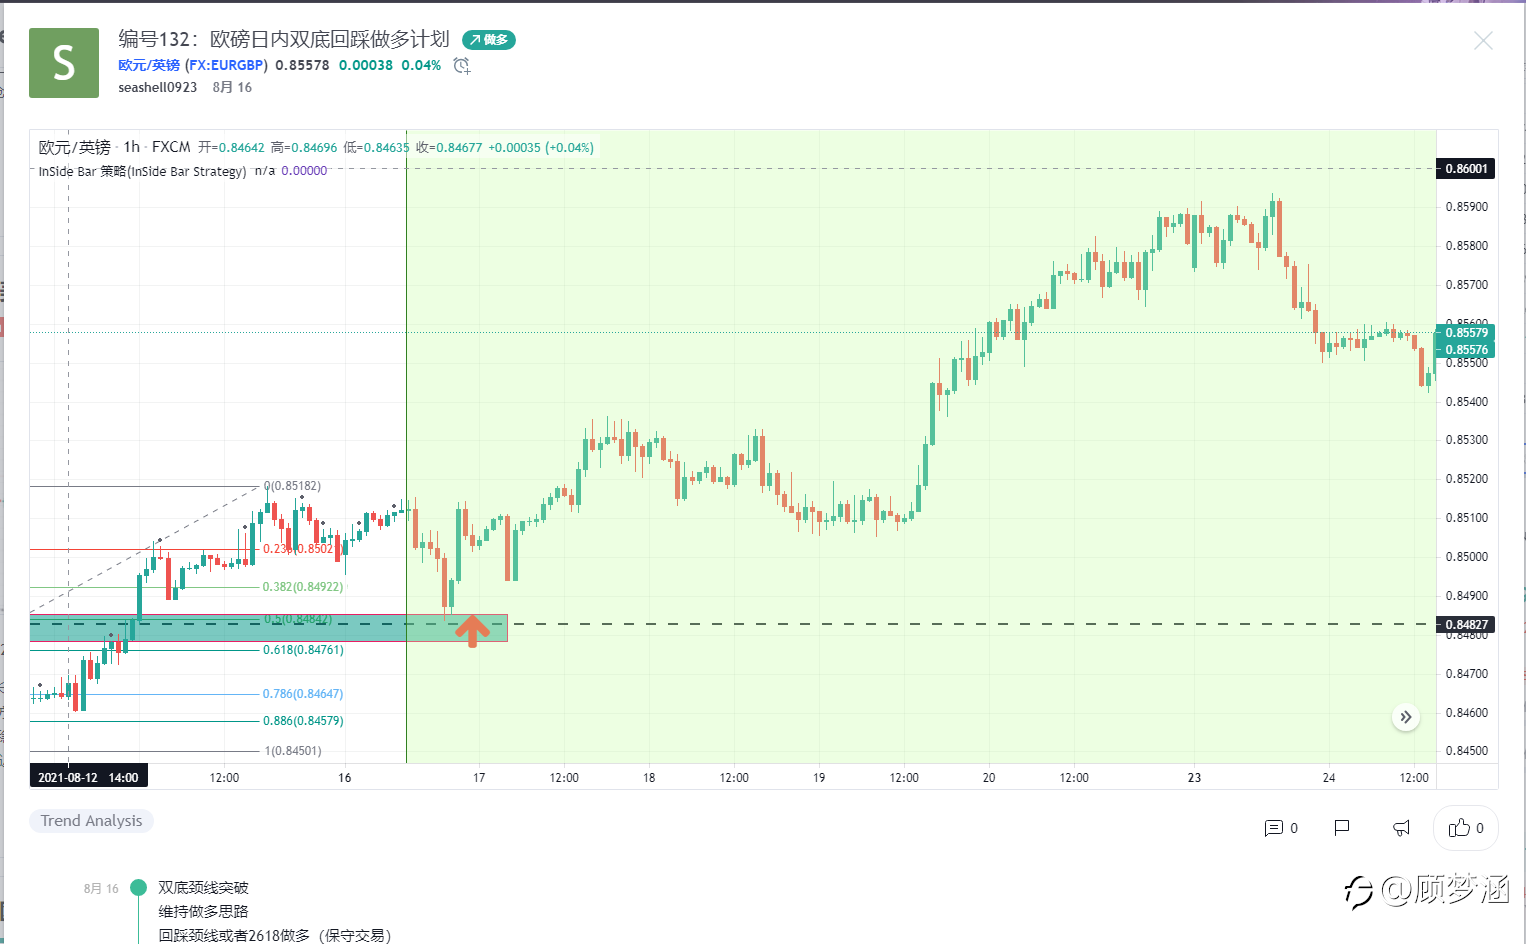The image size is (1526, 944).
Task: Open author profile seashell0923
Action: 158,87
